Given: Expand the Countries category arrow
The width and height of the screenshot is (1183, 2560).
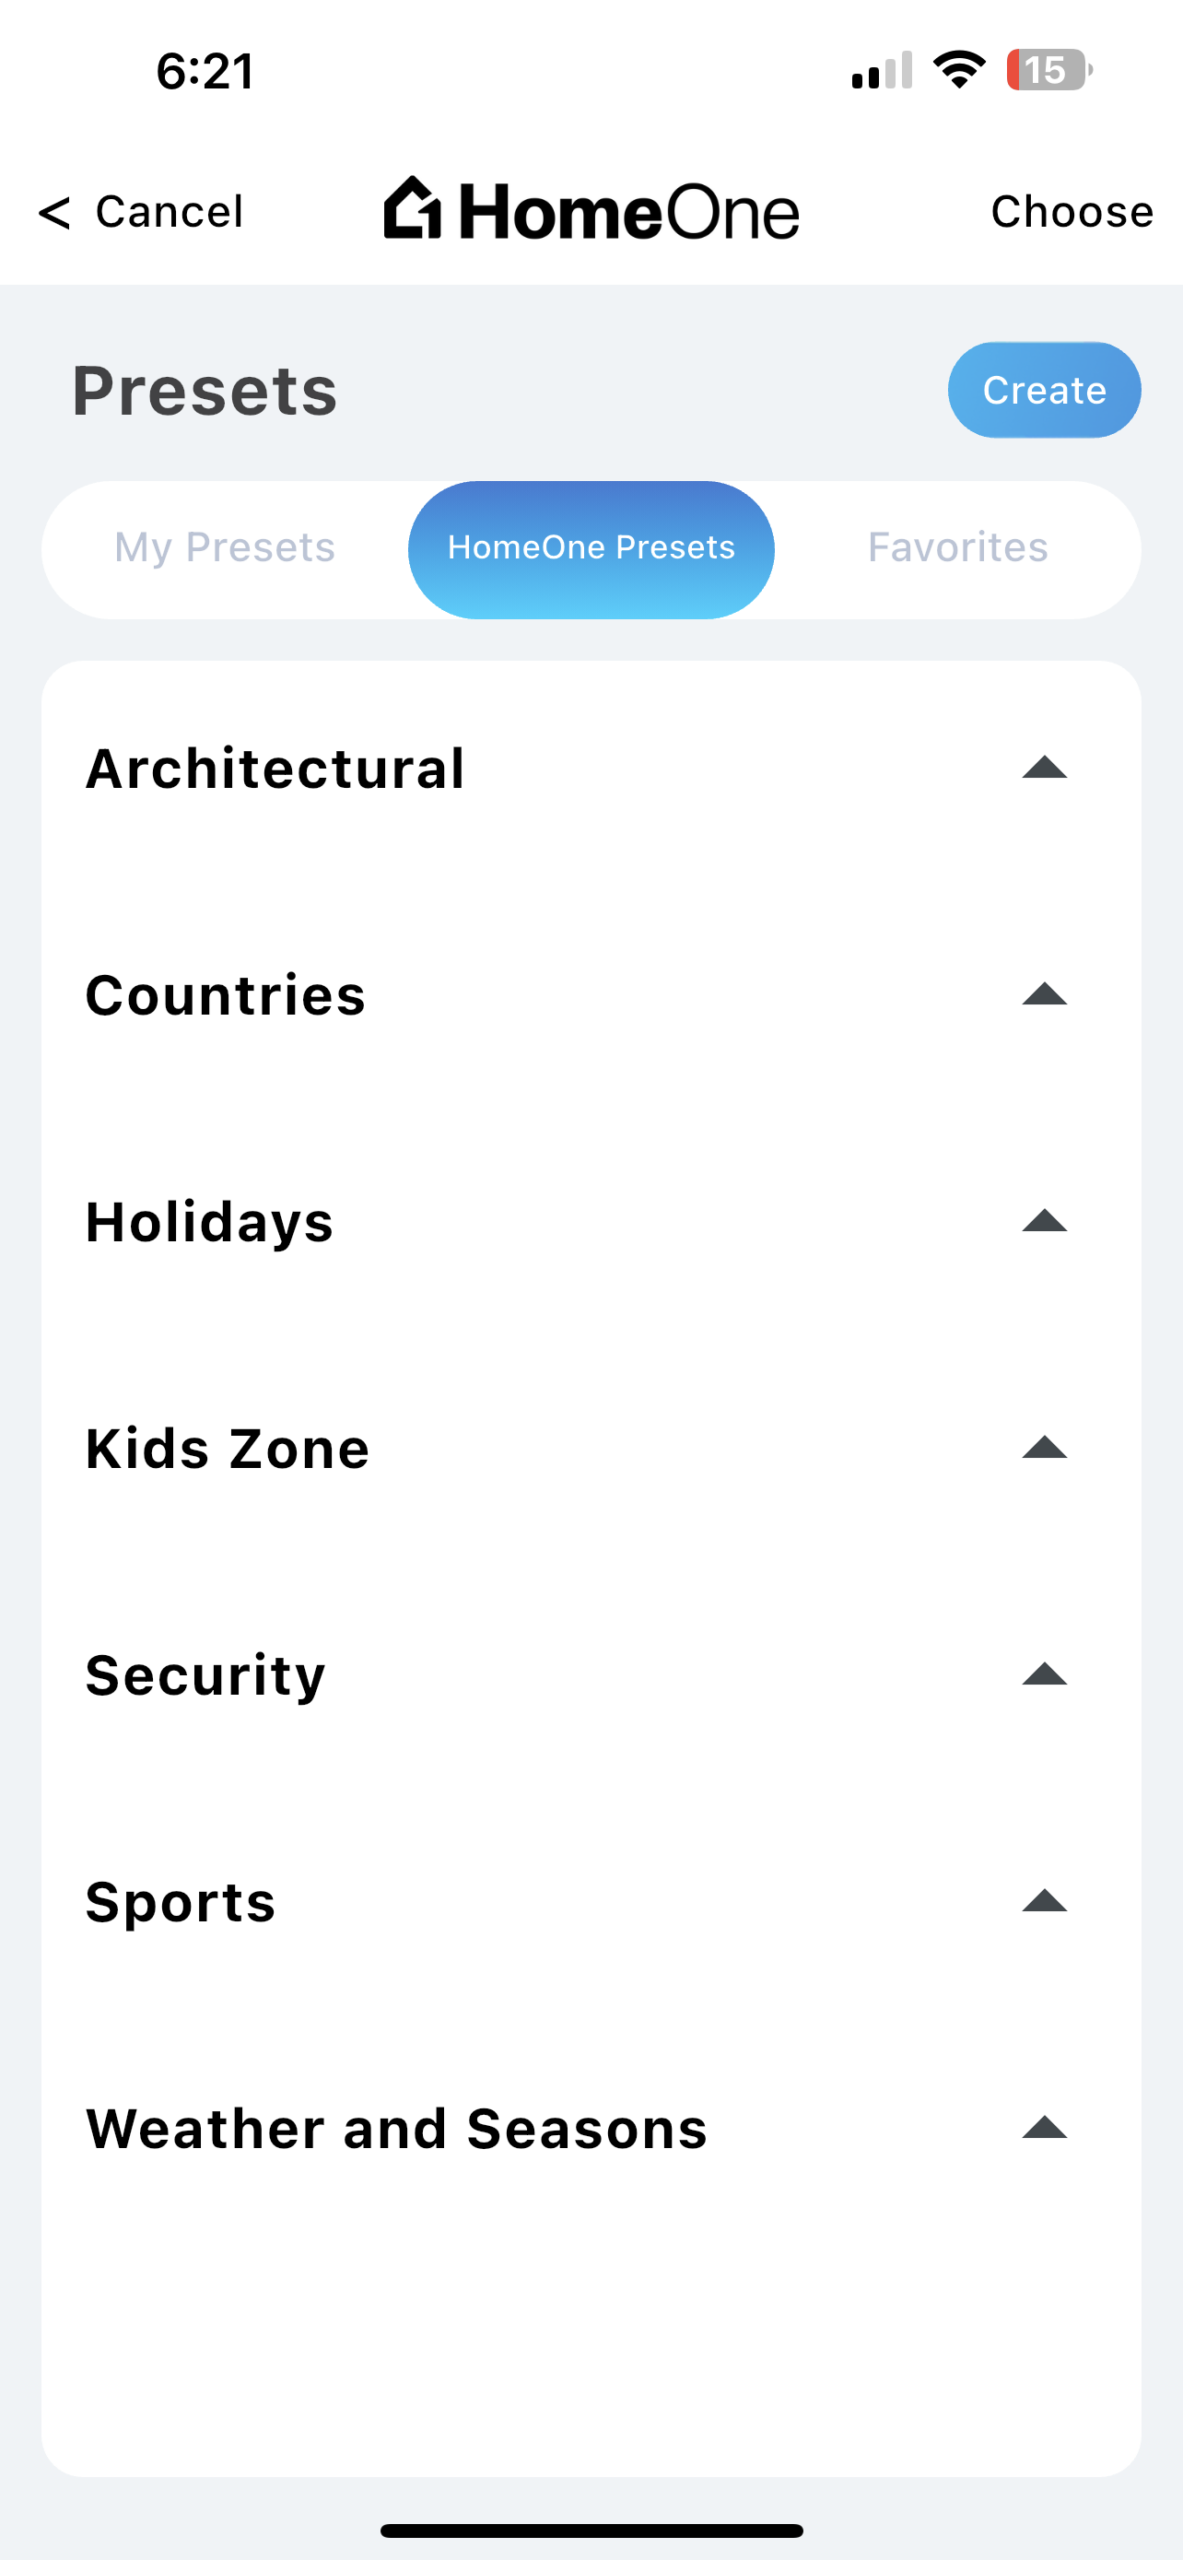Looking at the screenshot, I should coord(1044,994).
